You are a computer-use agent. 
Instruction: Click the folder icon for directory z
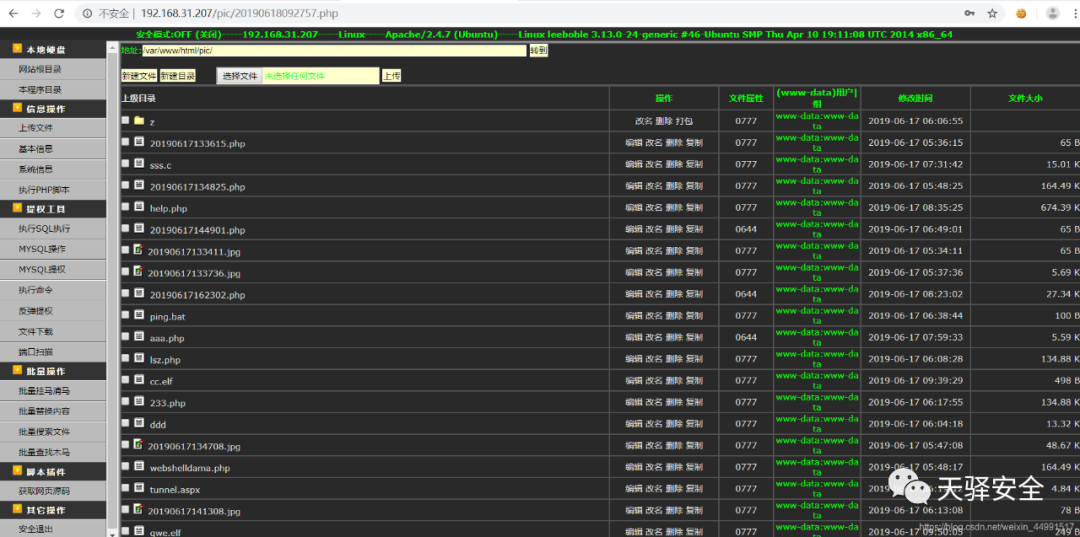139,120
